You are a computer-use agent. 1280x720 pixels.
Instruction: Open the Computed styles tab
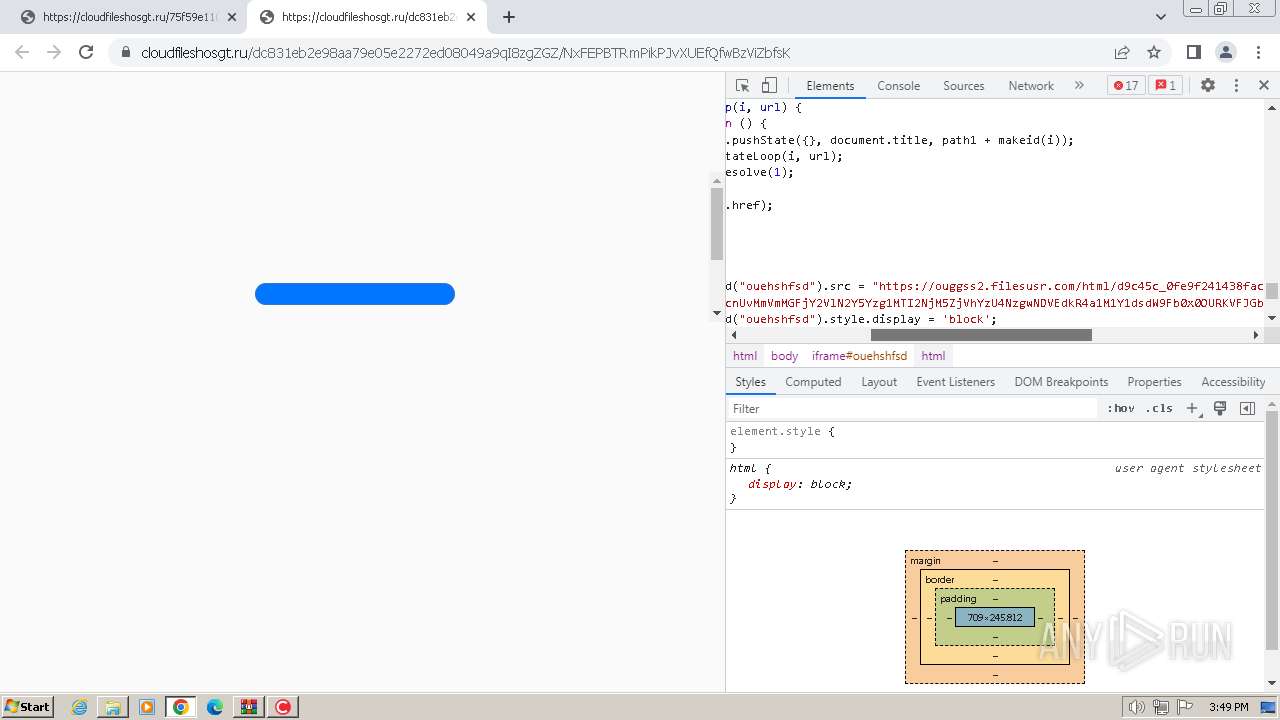pyautogui.click(x=813, y=382)
